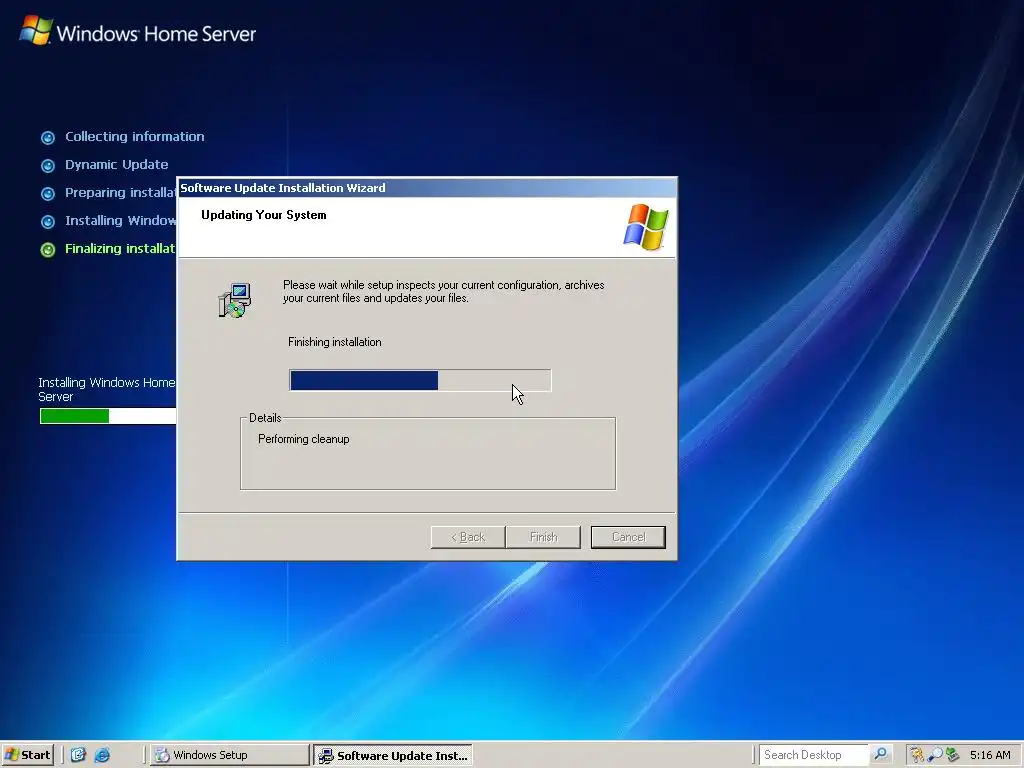Click the Back button in the wizard
This screenshot has width=1024, height=768.
tap(468, 537)
